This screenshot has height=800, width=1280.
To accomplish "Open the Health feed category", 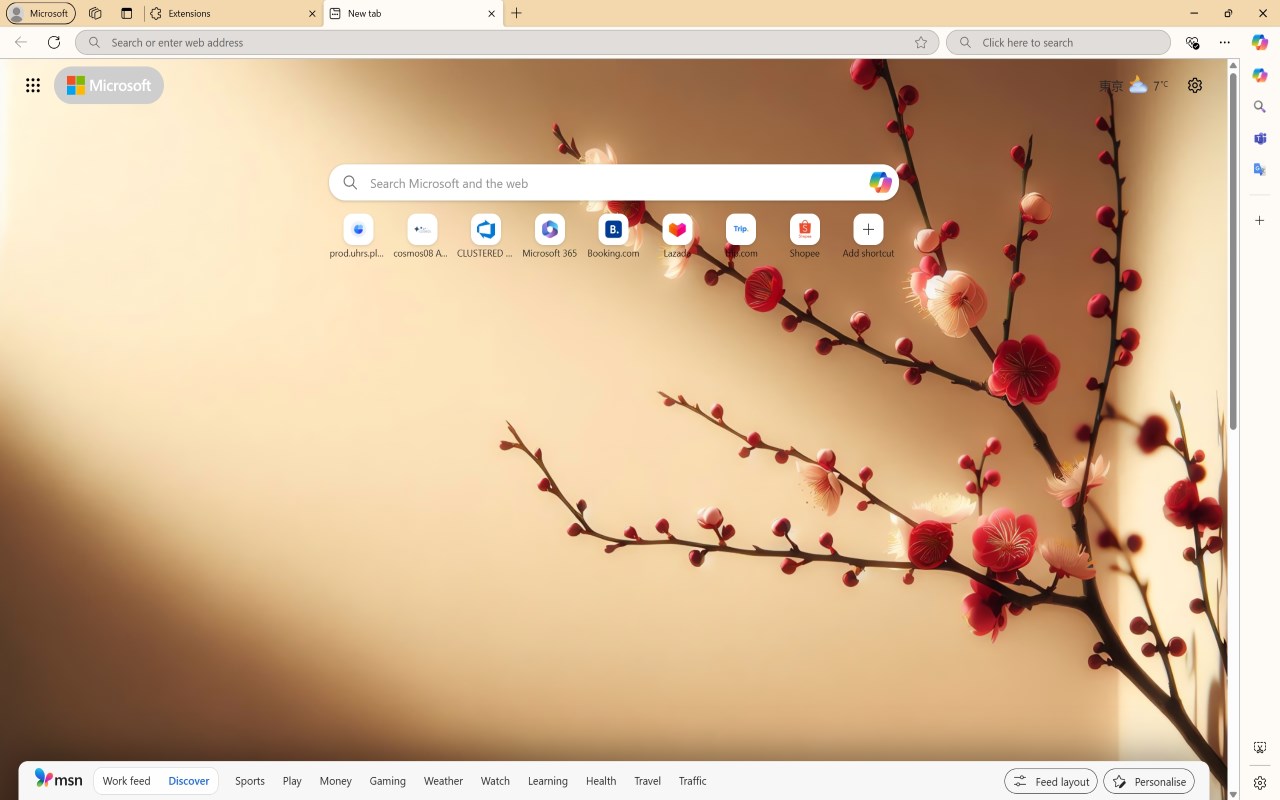I will 601,781.
